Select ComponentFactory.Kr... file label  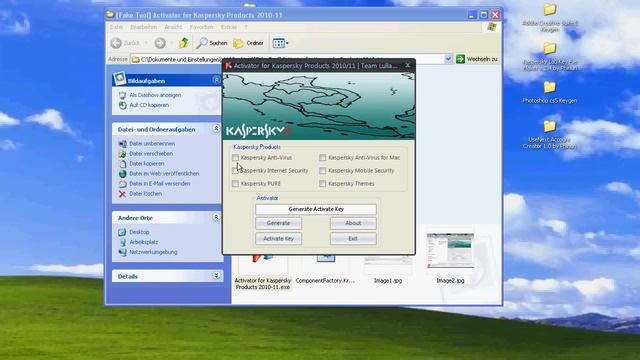pyautogui.click(x=325, y=280)
